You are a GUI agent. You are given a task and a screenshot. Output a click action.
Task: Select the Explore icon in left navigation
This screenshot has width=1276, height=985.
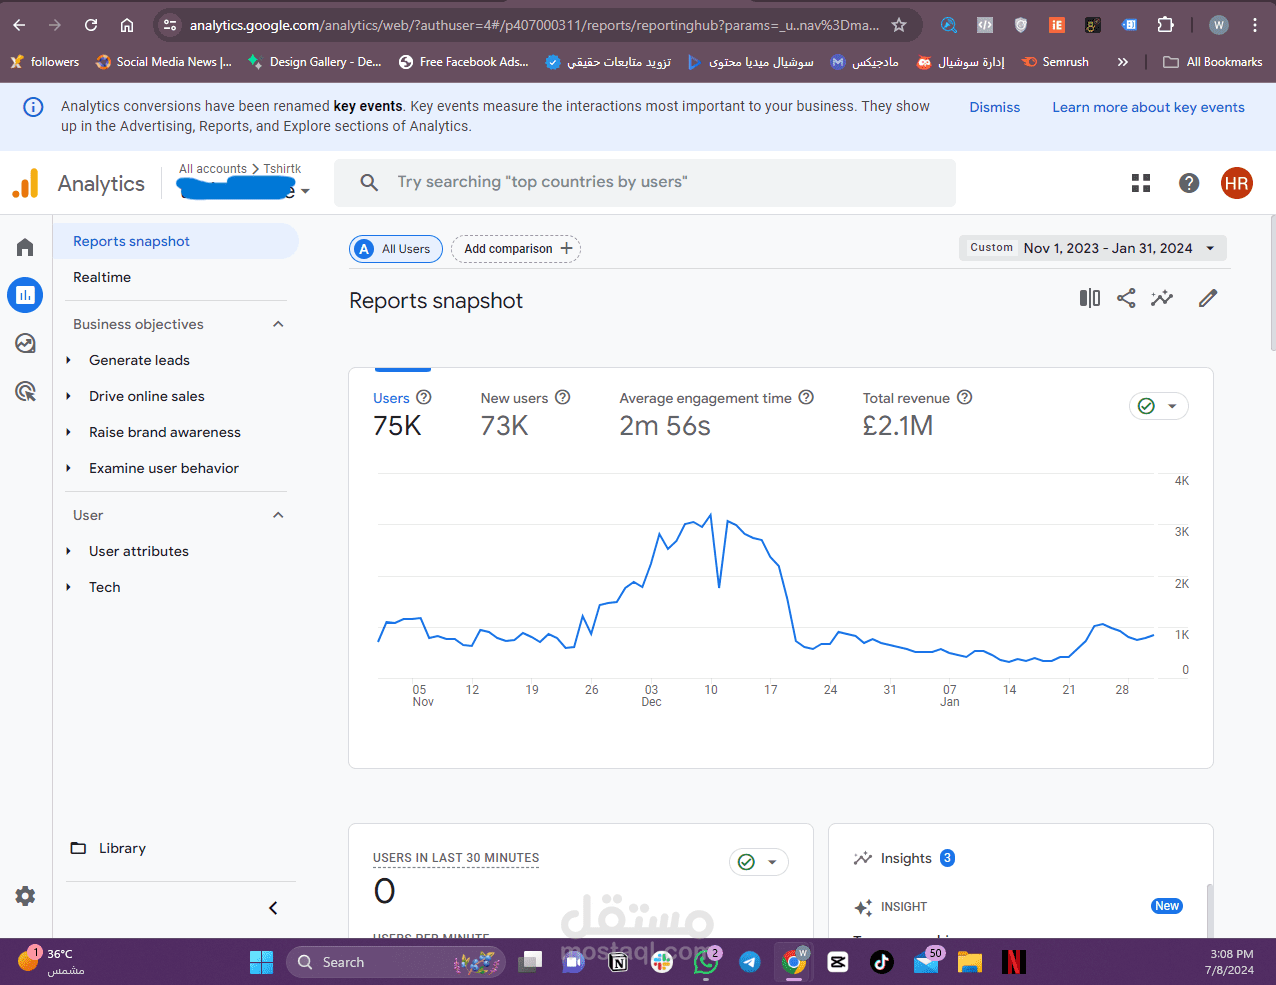tap(24, 343)
